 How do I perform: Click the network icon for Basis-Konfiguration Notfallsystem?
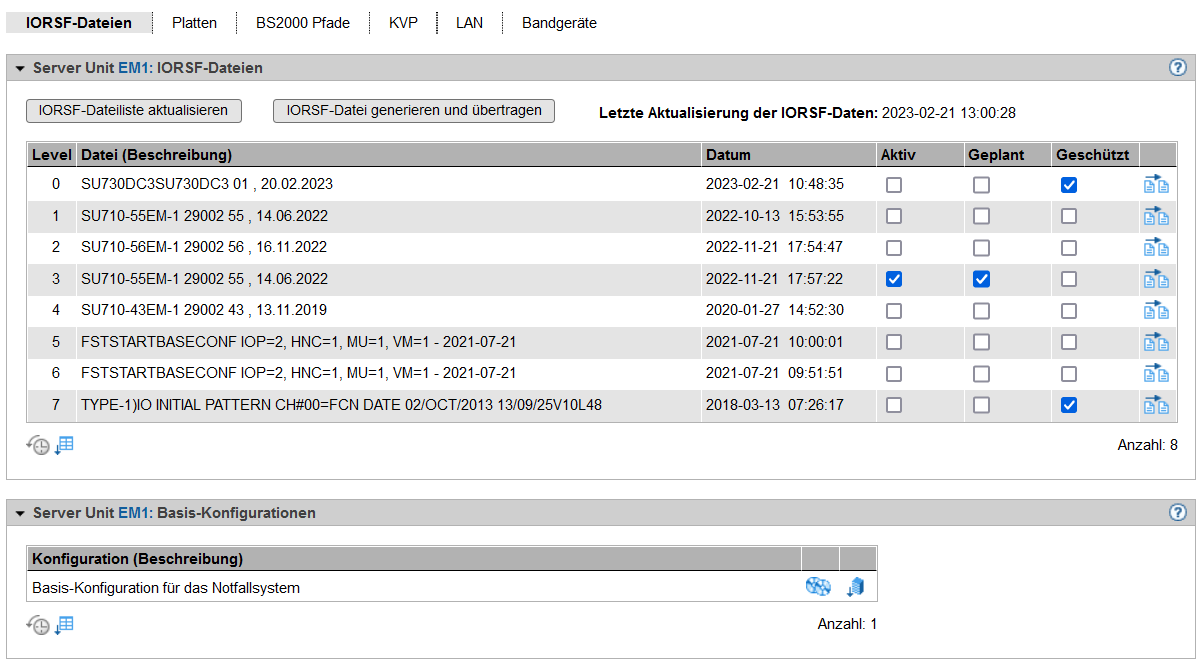(x=818, y=588)
